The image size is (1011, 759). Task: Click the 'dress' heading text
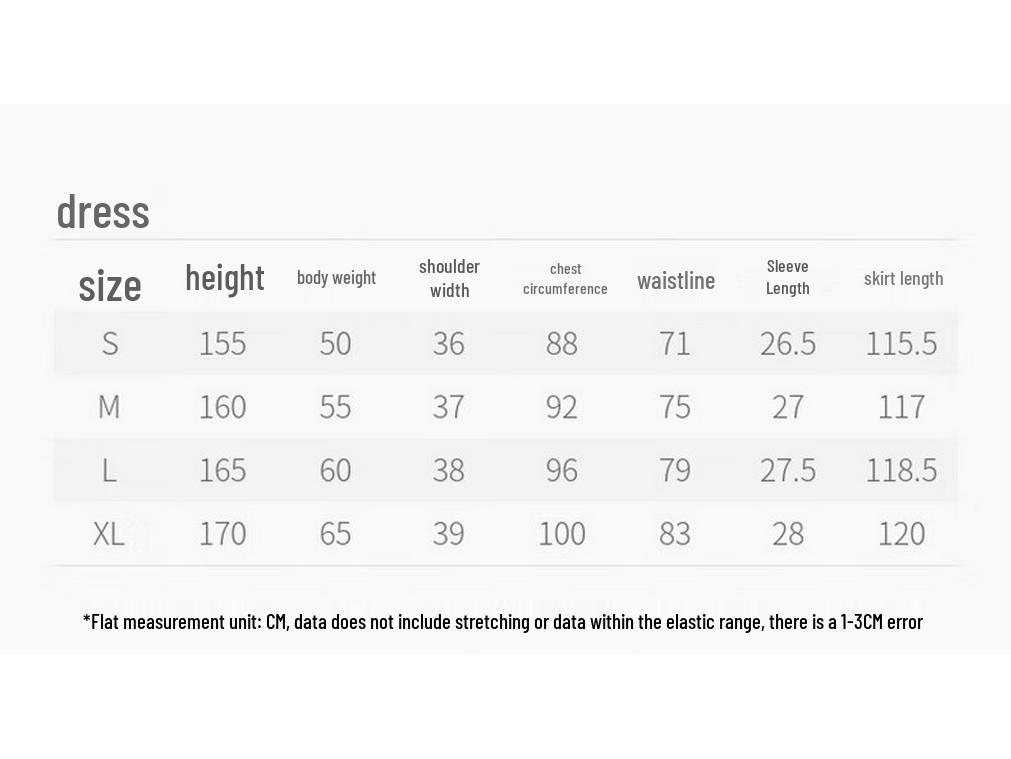click(x=103, y=212)
